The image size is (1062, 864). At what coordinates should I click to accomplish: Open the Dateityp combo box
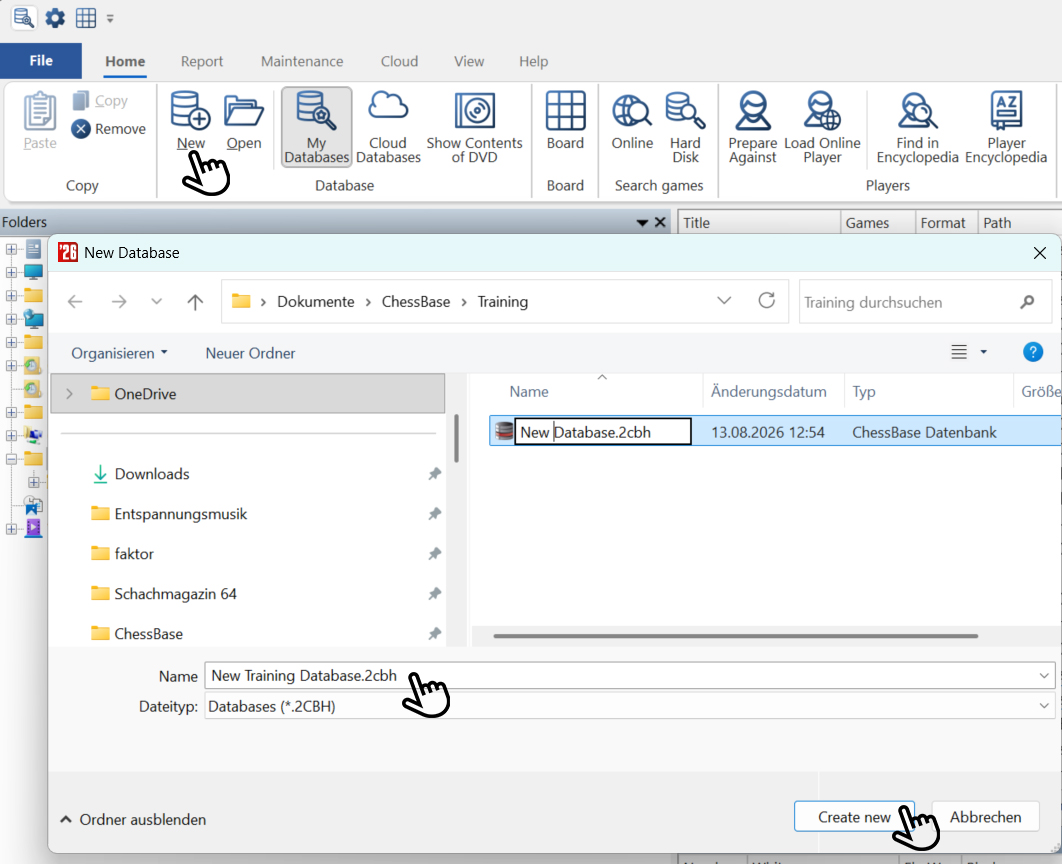pos(629,706)
